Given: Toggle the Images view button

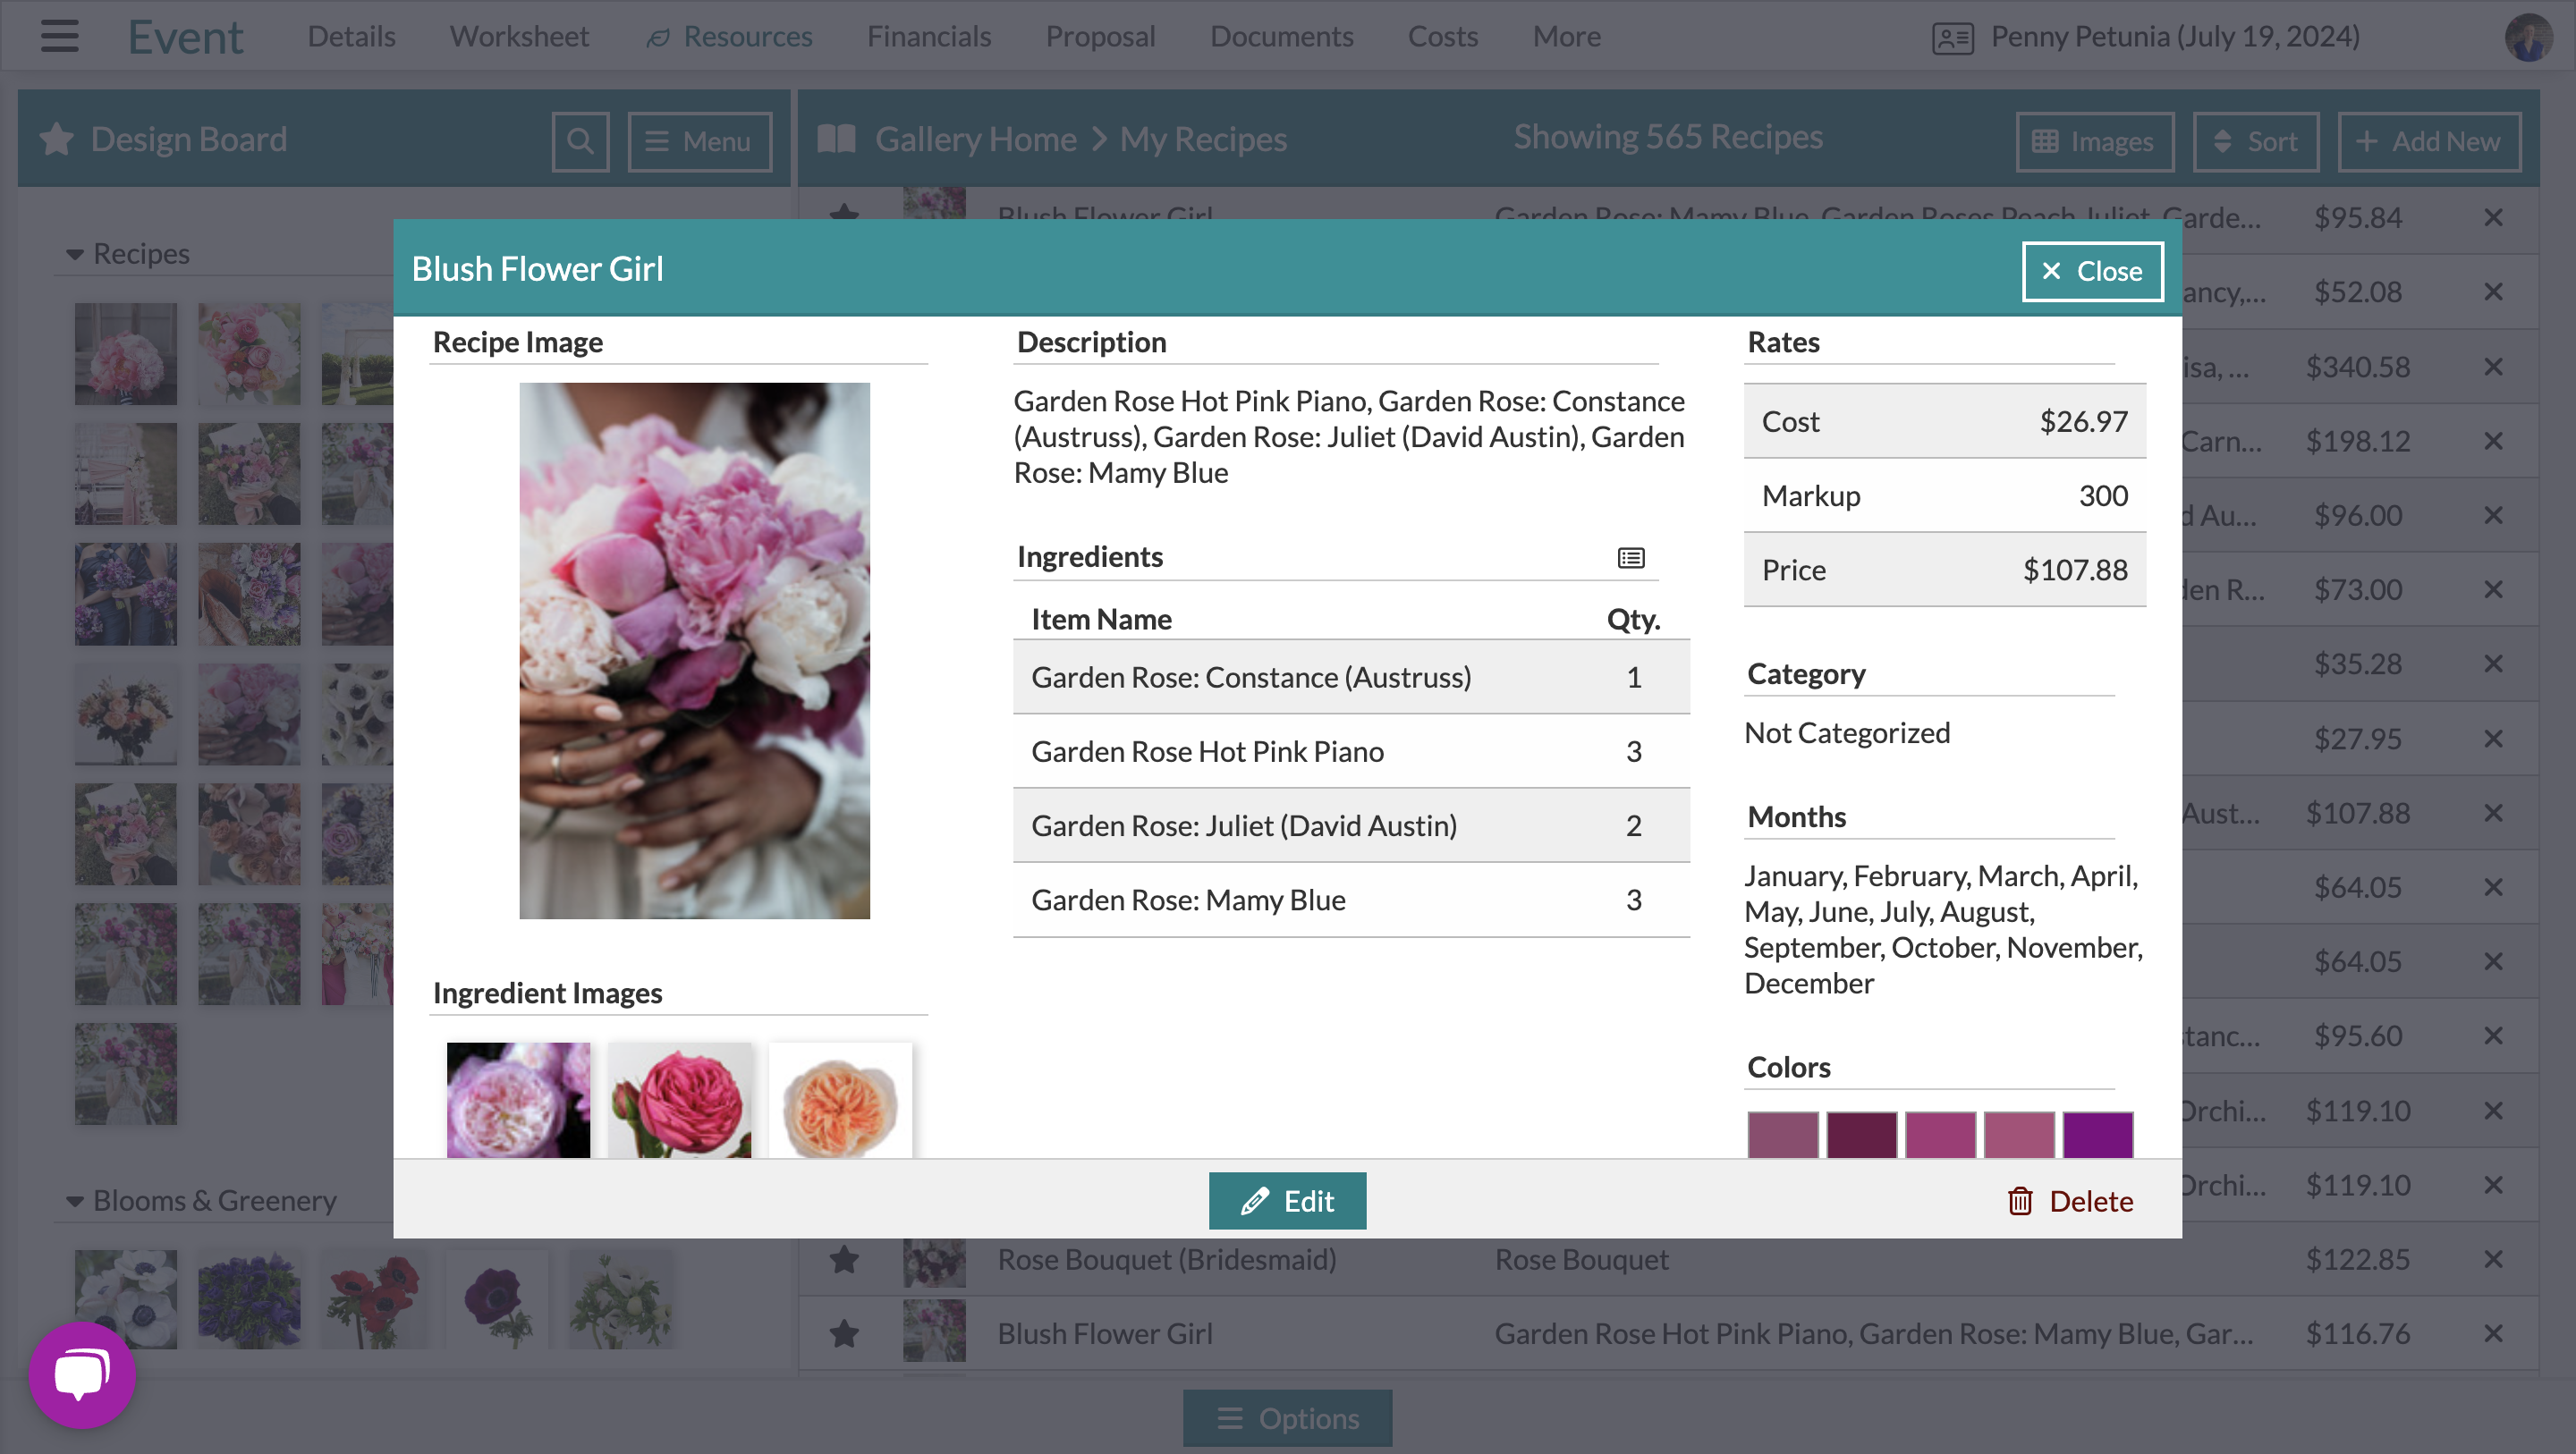Looking at the screenshot, I should (2094, 141).
